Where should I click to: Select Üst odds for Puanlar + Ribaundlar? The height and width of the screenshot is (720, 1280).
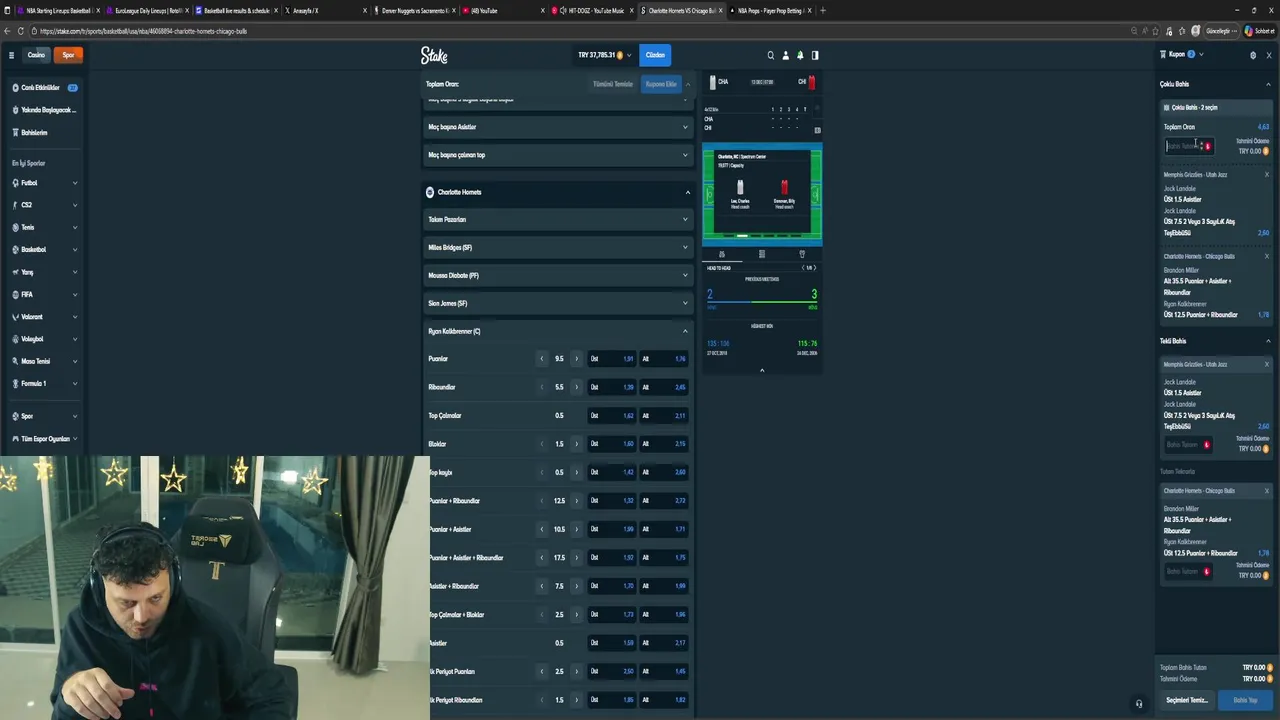point(611,501)
